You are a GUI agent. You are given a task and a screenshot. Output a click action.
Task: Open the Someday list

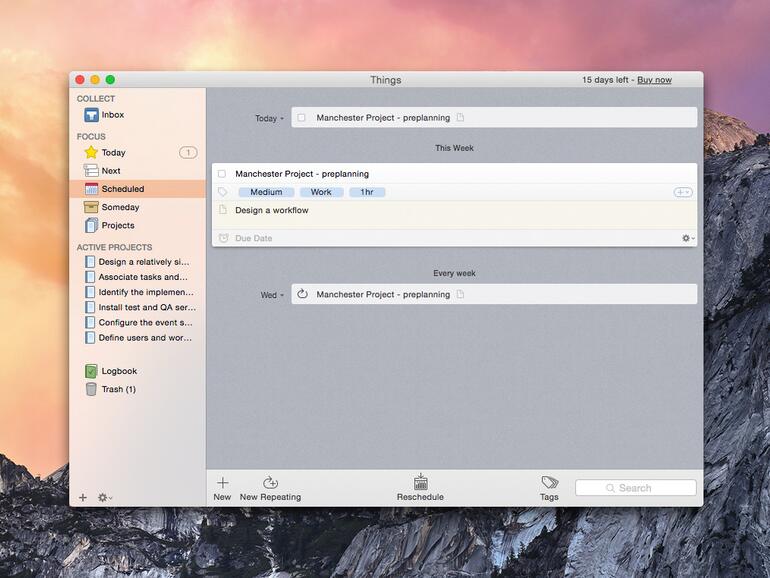click(x=119, y=207)
